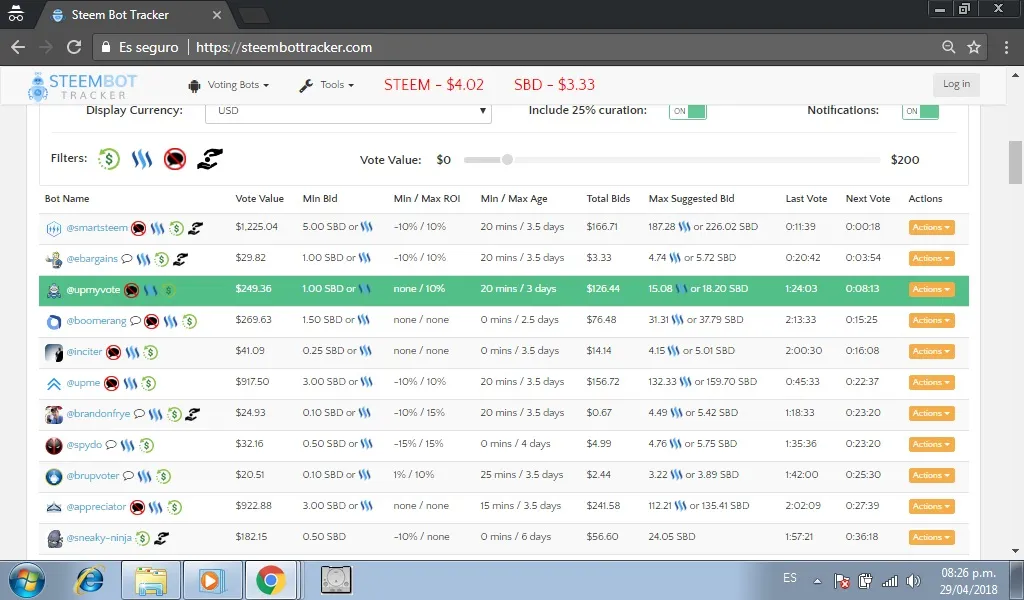Click the boomerang bot avatar icon
This screenshot has height=600, width=1024.
(54, 321)
